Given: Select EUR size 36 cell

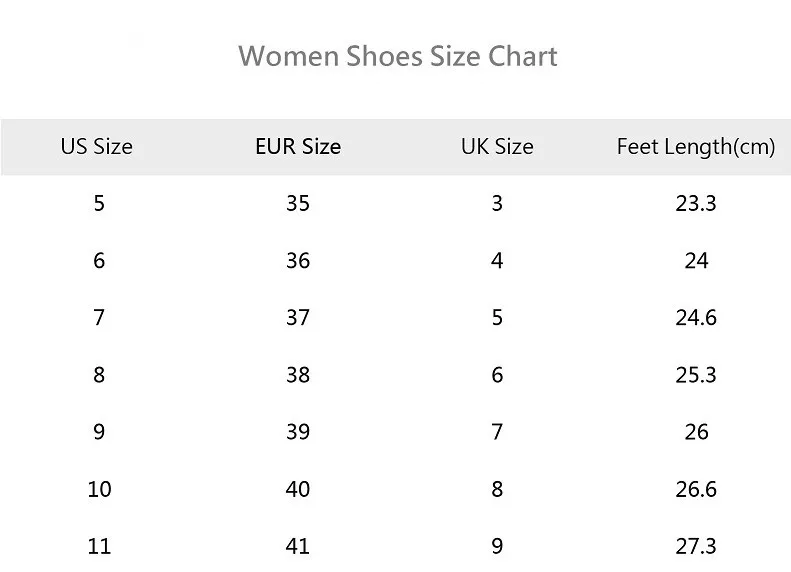Looking at the screenshot, I should click(x=298, y=261).
